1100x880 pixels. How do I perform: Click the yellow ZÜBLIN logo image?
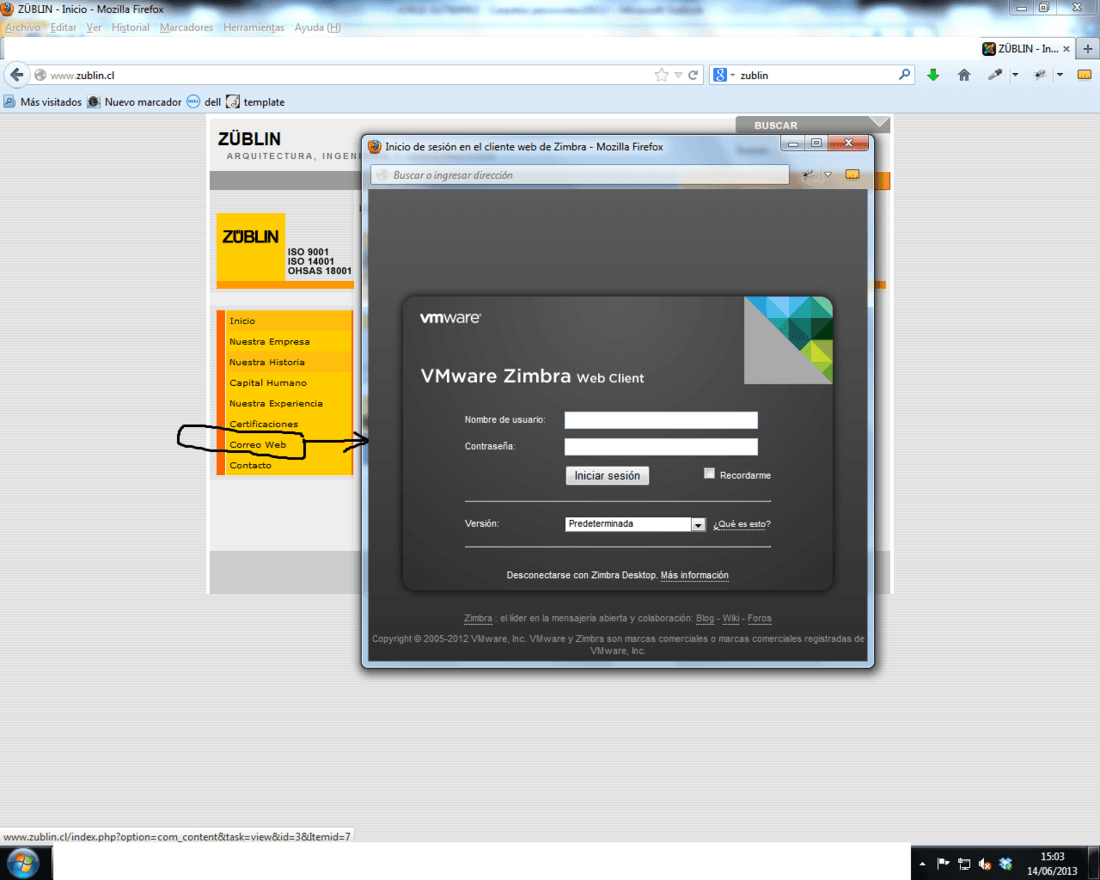[x=250, y=246]
